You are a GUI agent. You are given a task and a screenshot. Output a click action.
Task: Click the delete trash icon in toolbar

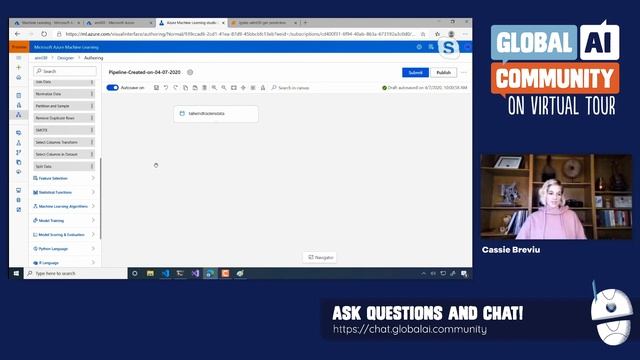tap(204, 88)
